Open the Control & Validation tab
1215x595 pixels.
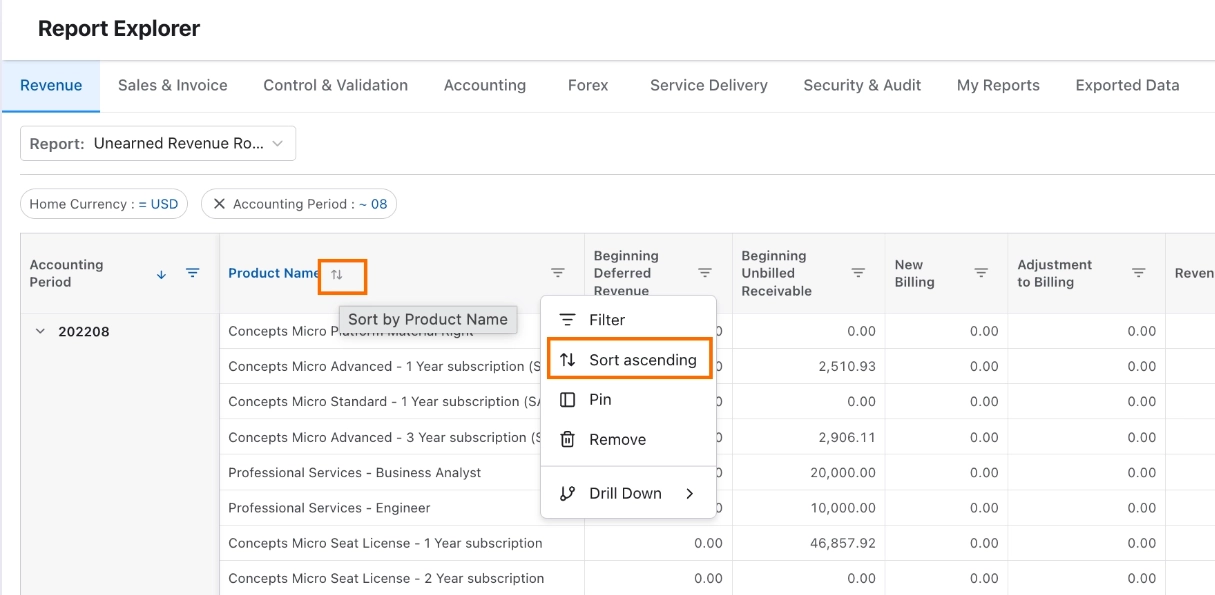(336, 86)
